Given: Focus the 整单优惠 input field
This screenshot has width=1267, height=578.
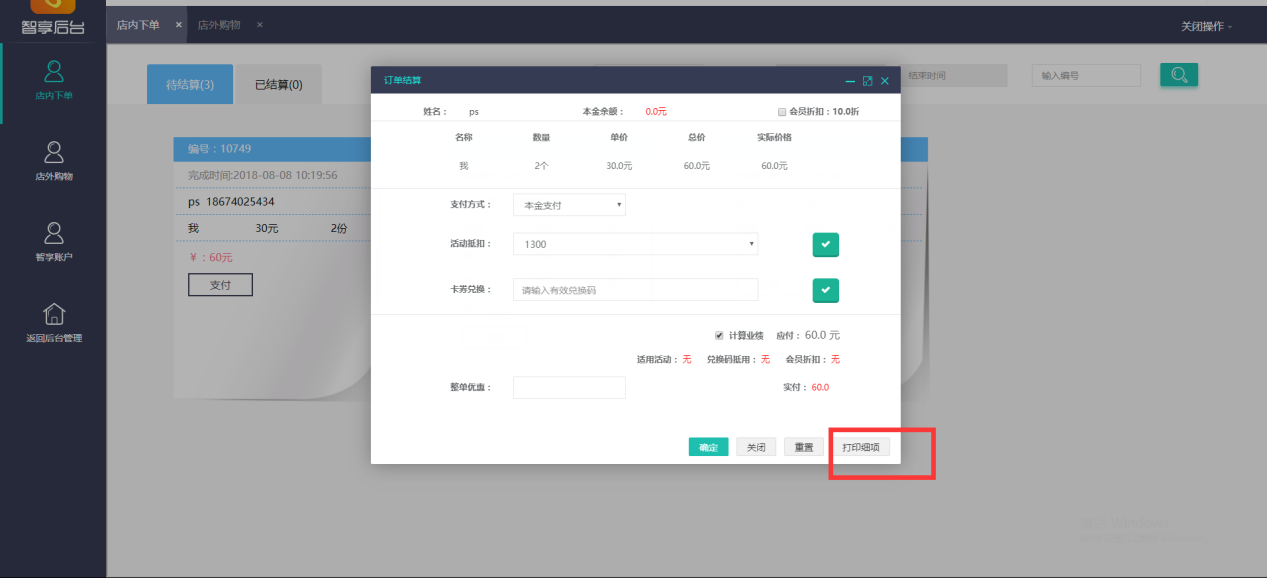Looking at the screenshot, I should point(569,387).
